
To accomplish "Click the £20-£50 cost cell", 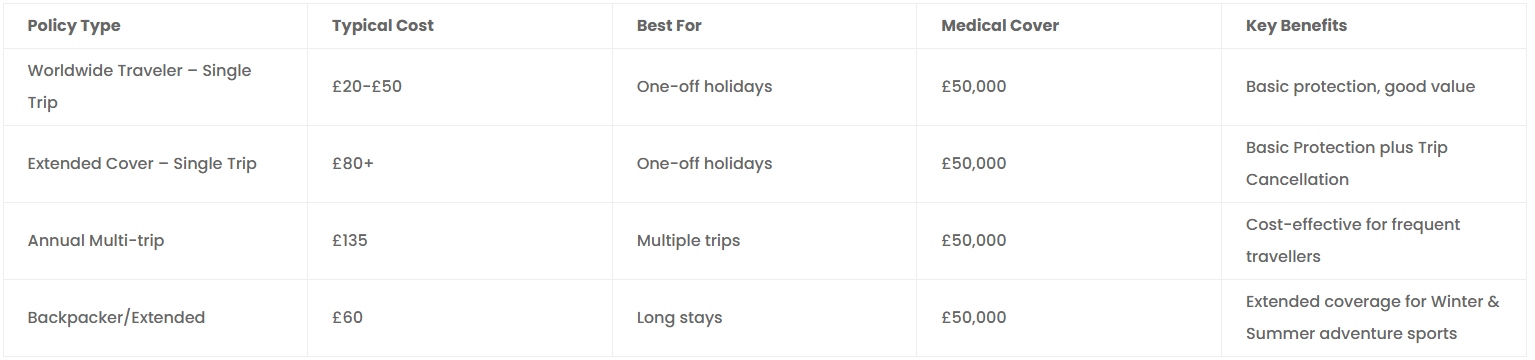I will tap(367, 87).
